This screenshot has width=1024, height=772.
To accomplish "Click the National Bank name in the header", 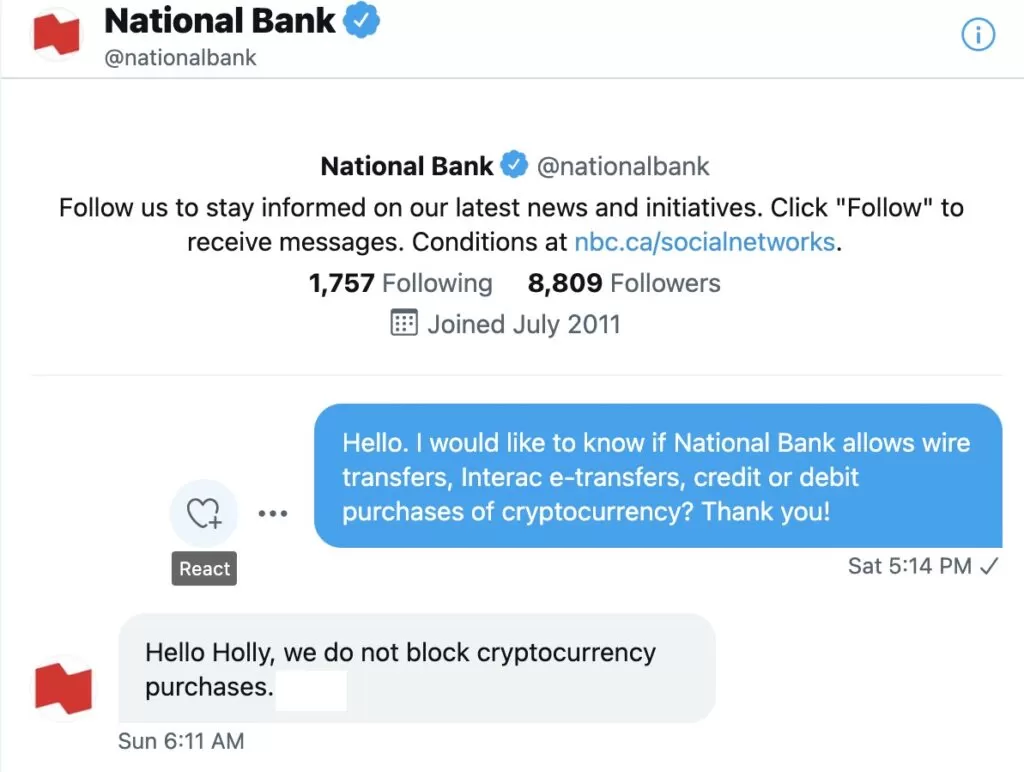I will (220, 20).
